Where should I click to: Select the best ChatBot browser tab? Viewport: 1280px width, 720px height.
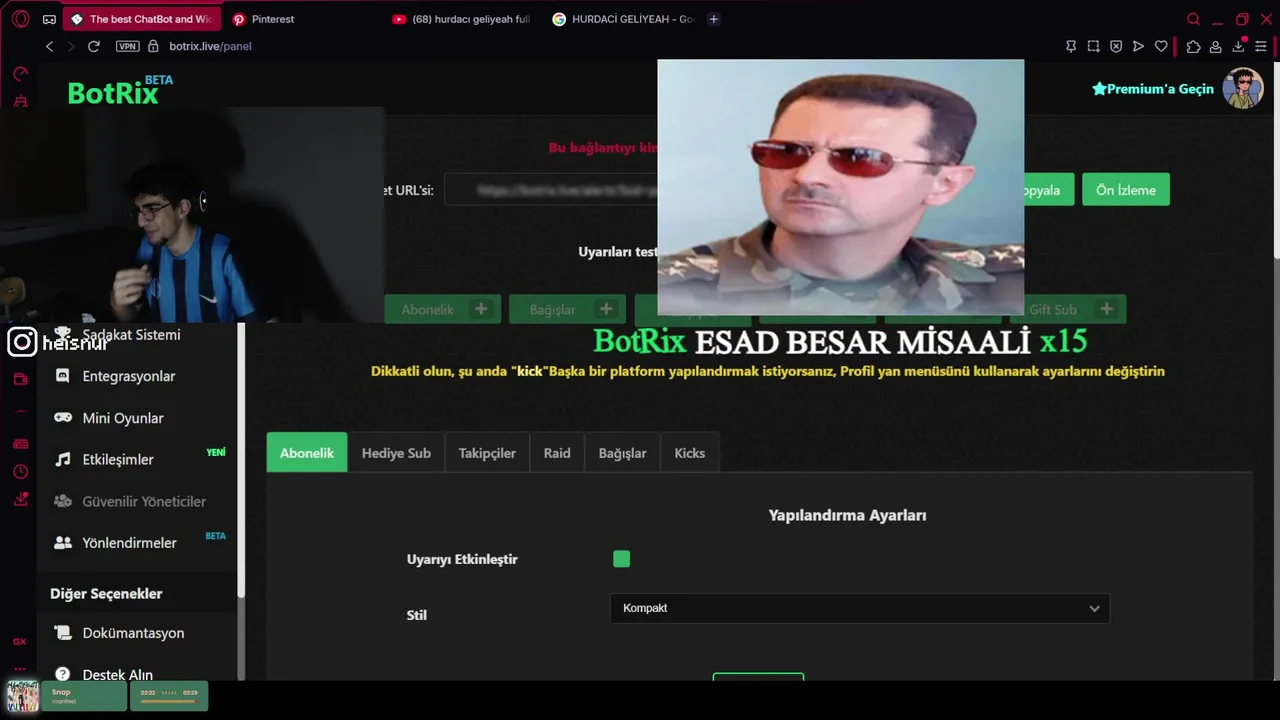pos(143,19)
